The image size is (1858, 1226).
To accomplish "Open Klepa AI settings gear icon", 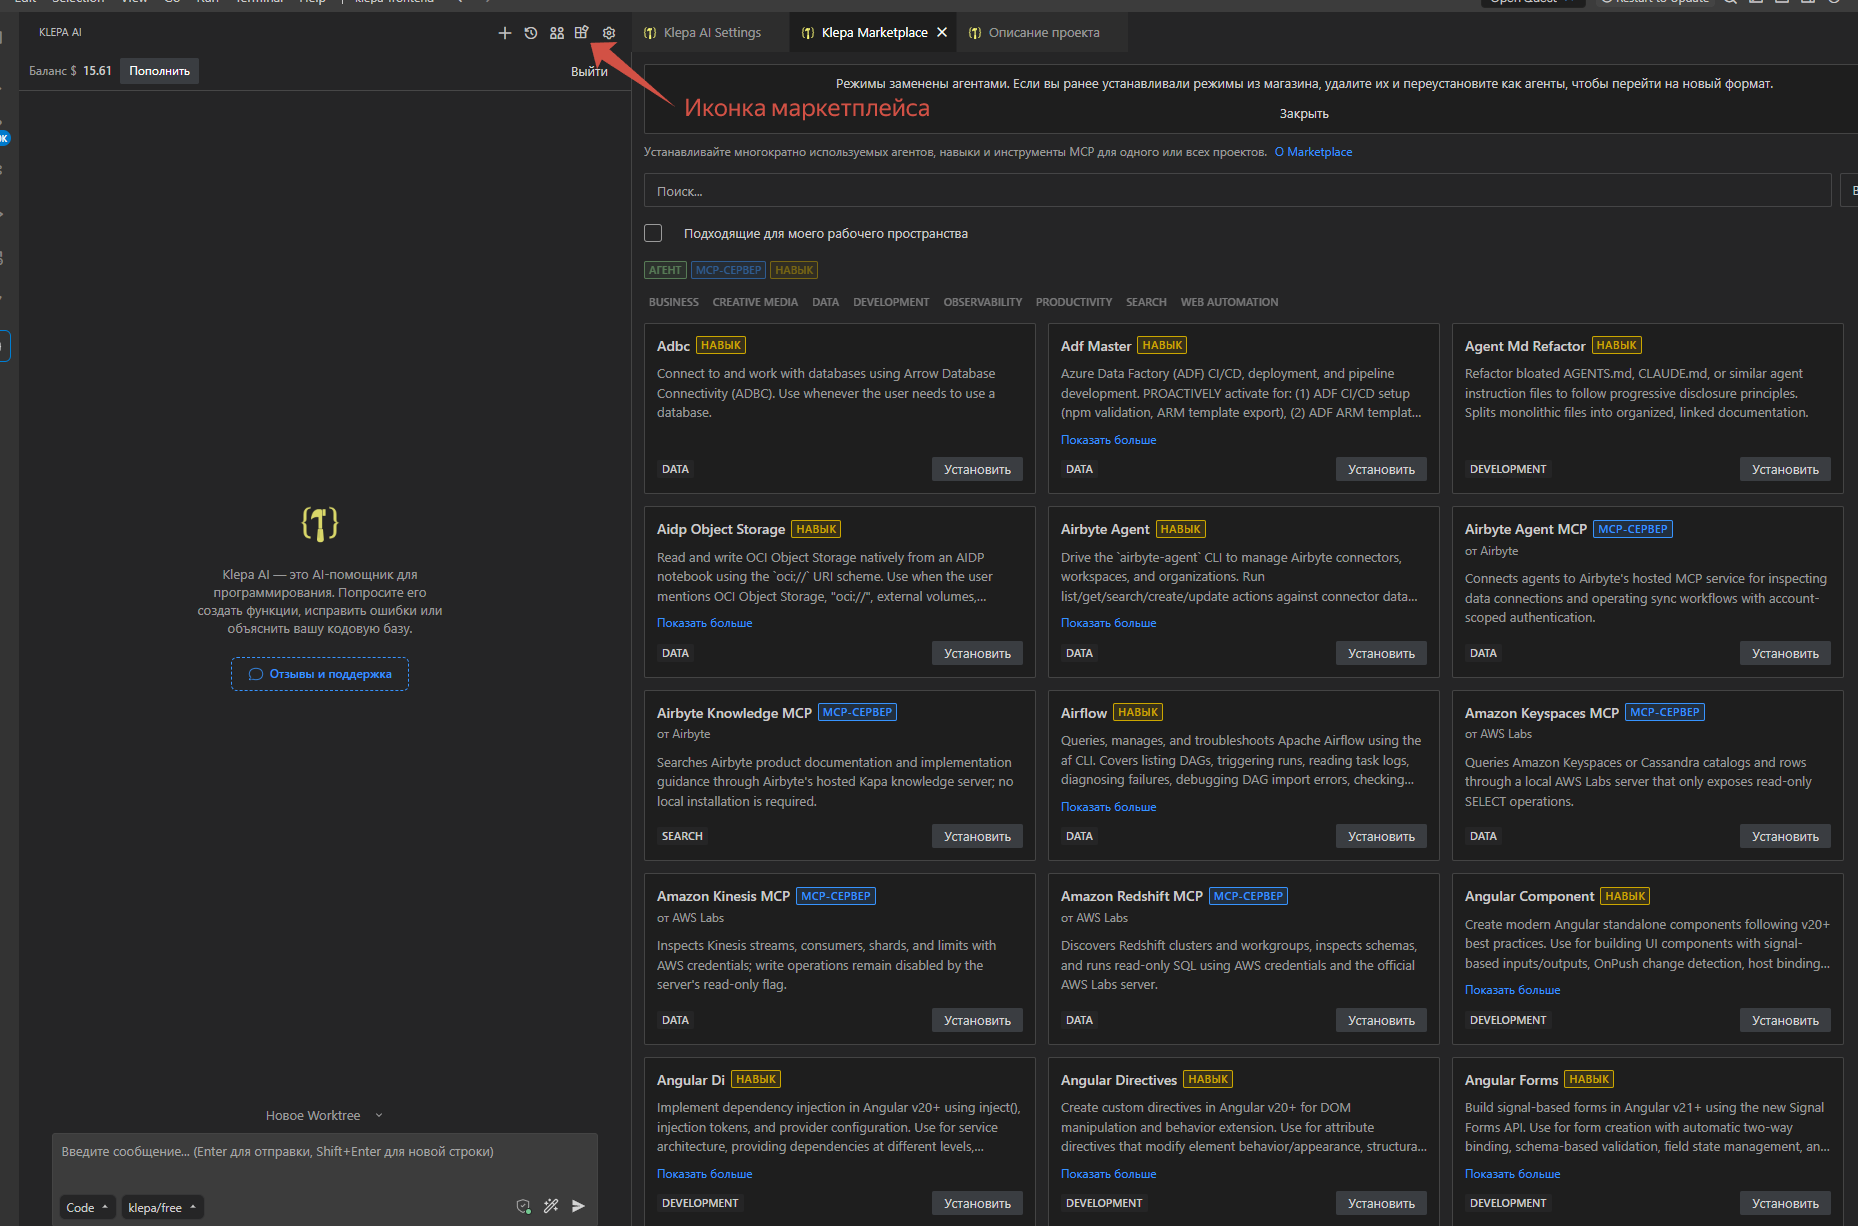I will (609, 33).
